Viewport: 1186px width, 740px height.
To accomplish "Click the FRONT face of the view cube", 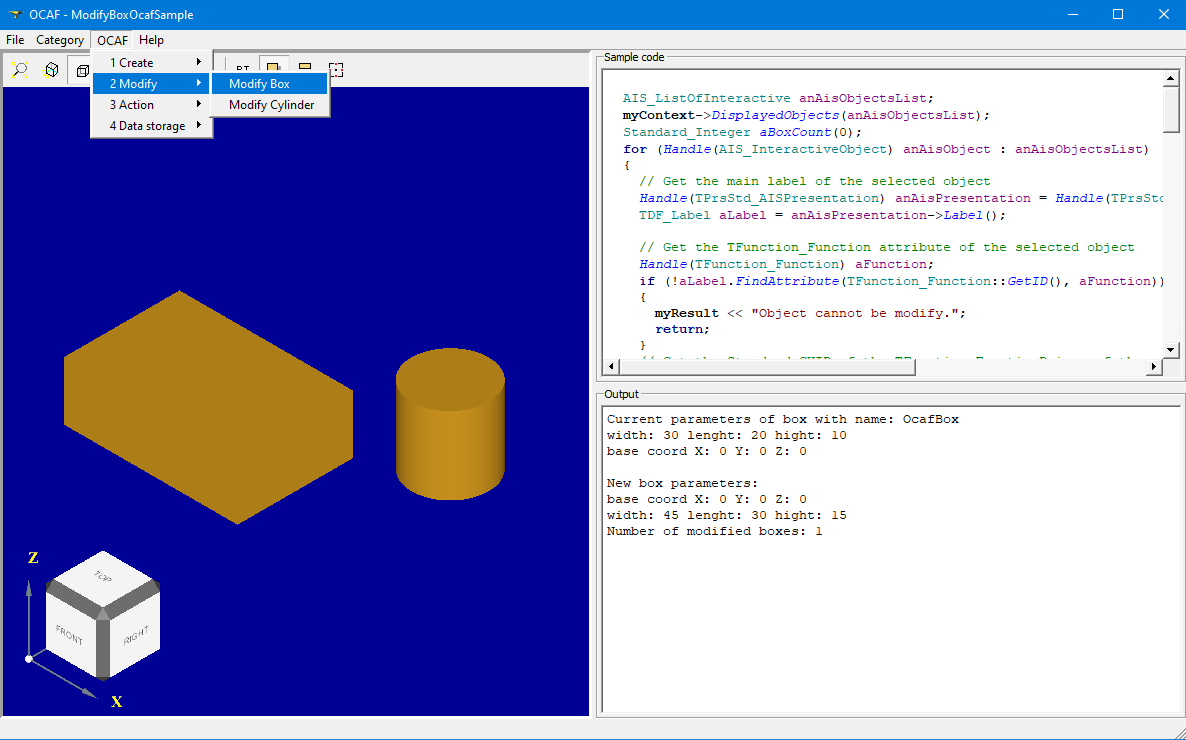I will [x=69, y=635].
